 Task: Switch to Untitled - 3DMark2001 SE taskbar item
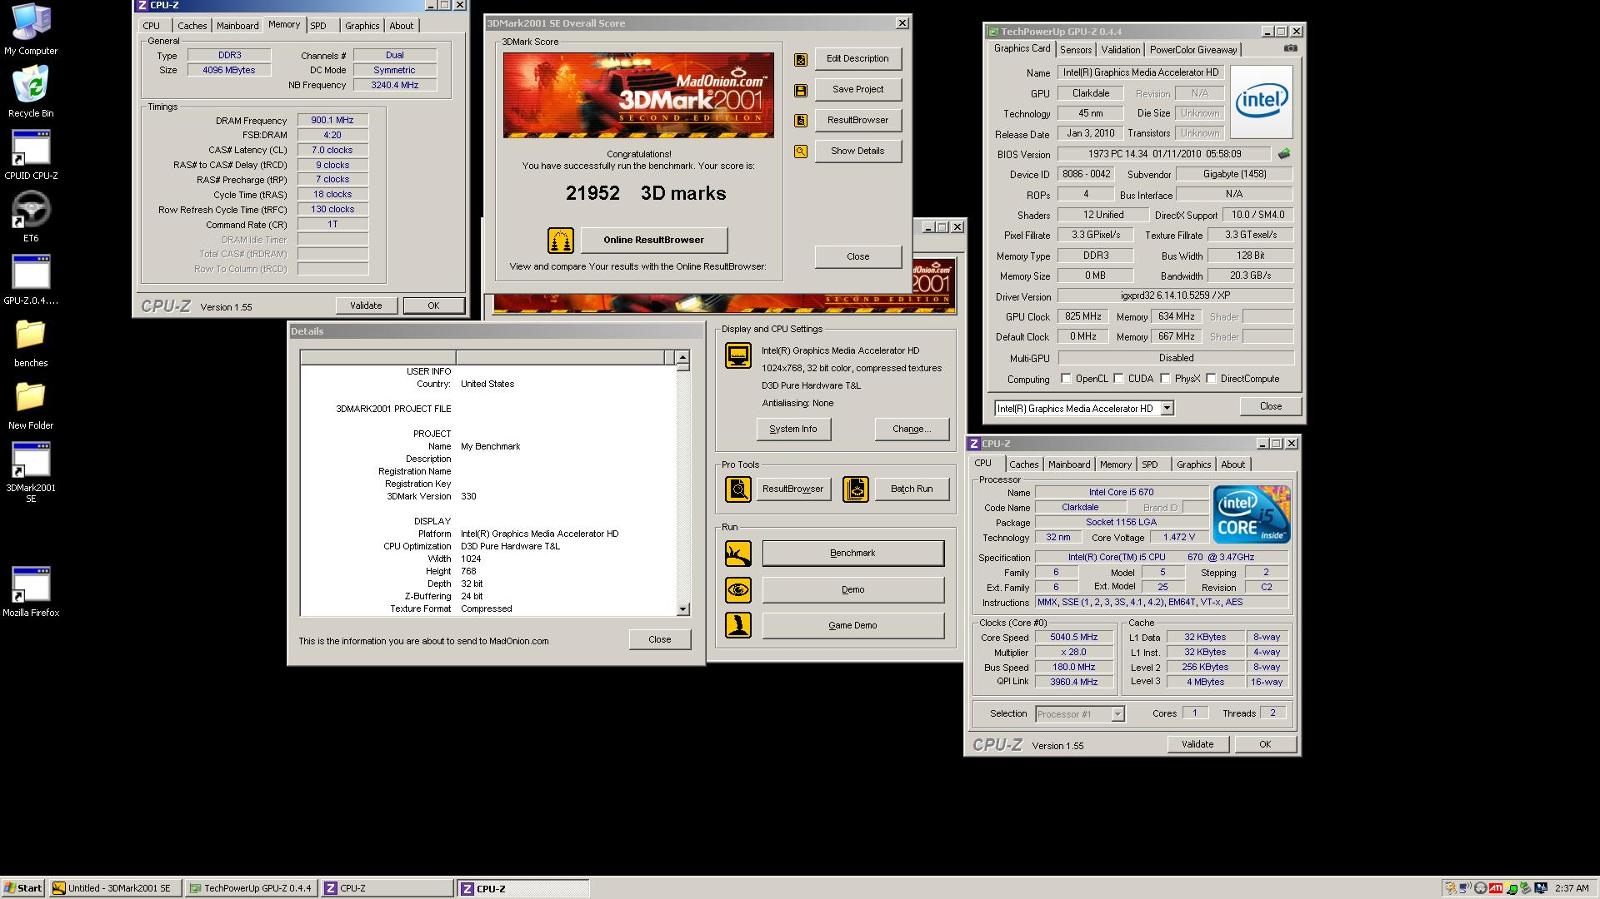pyautogui.click(x=115, y=888)
